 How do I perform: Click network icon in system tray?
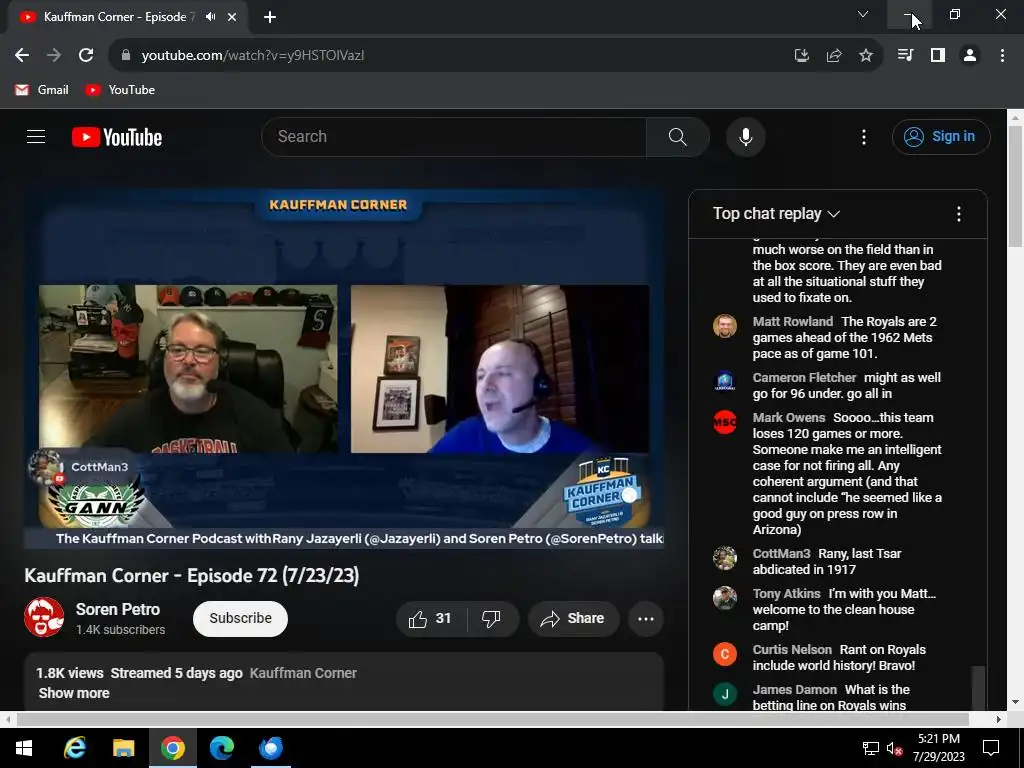(x=871, y=748)
